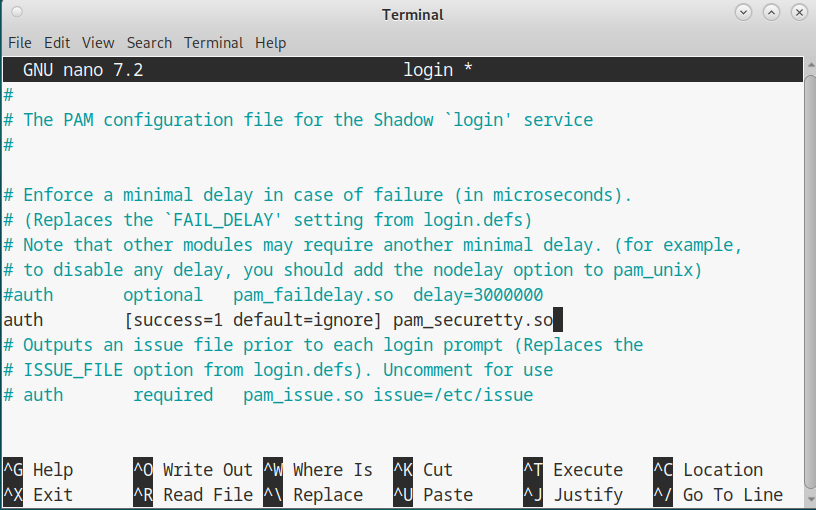
Task: Click the ^O Write Out shortcut
Action: pos(193,470)
